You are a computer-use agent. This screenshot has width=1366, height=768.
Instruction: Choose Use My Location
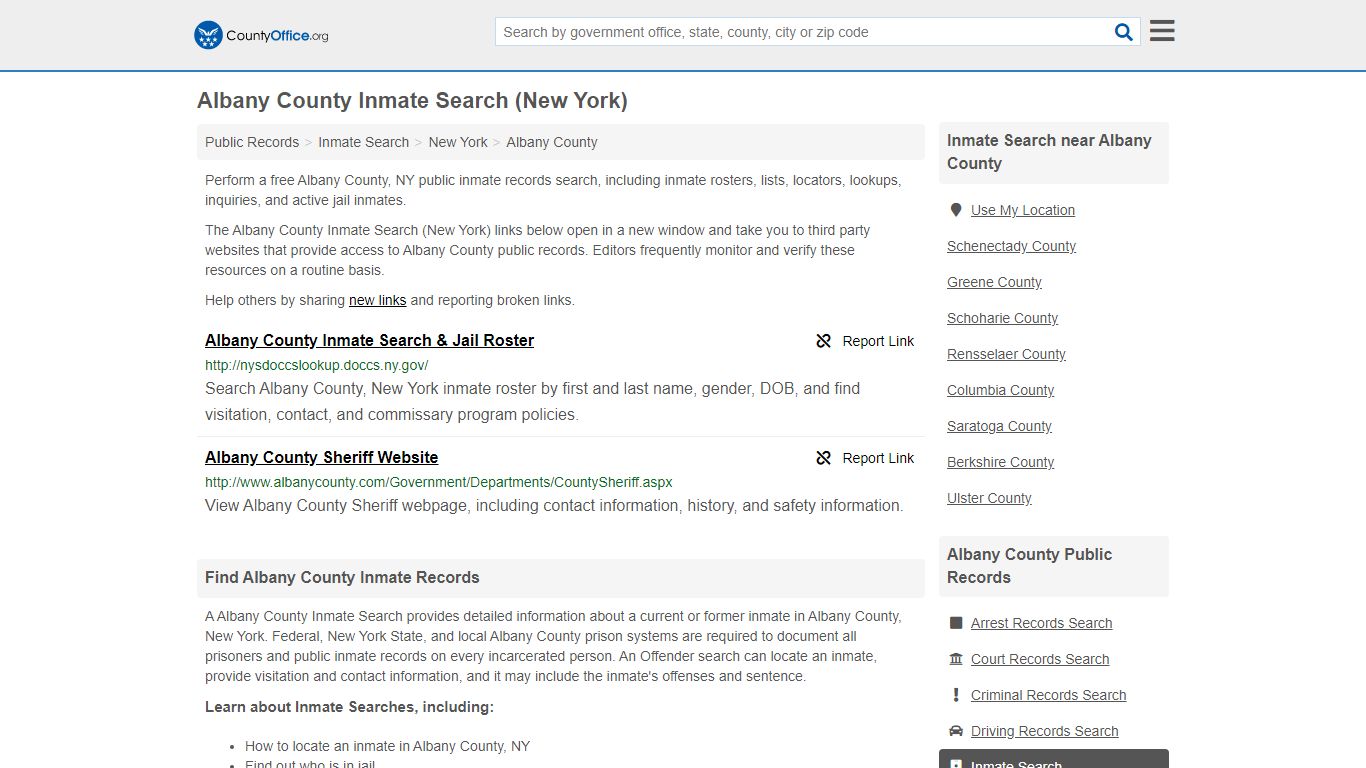point(1022,210)
